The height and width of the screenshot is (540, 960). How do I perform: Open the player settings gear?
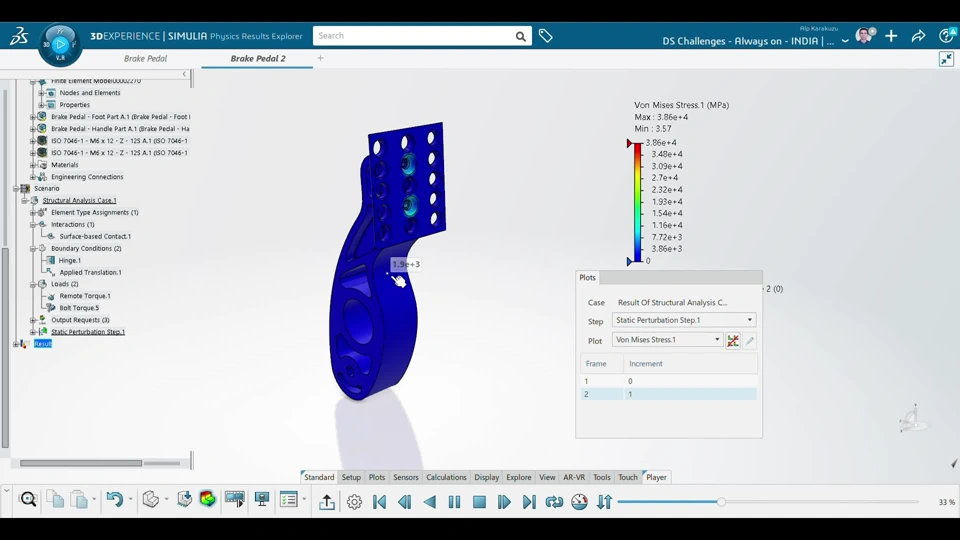pyautogui.click(x=354, y=502)
